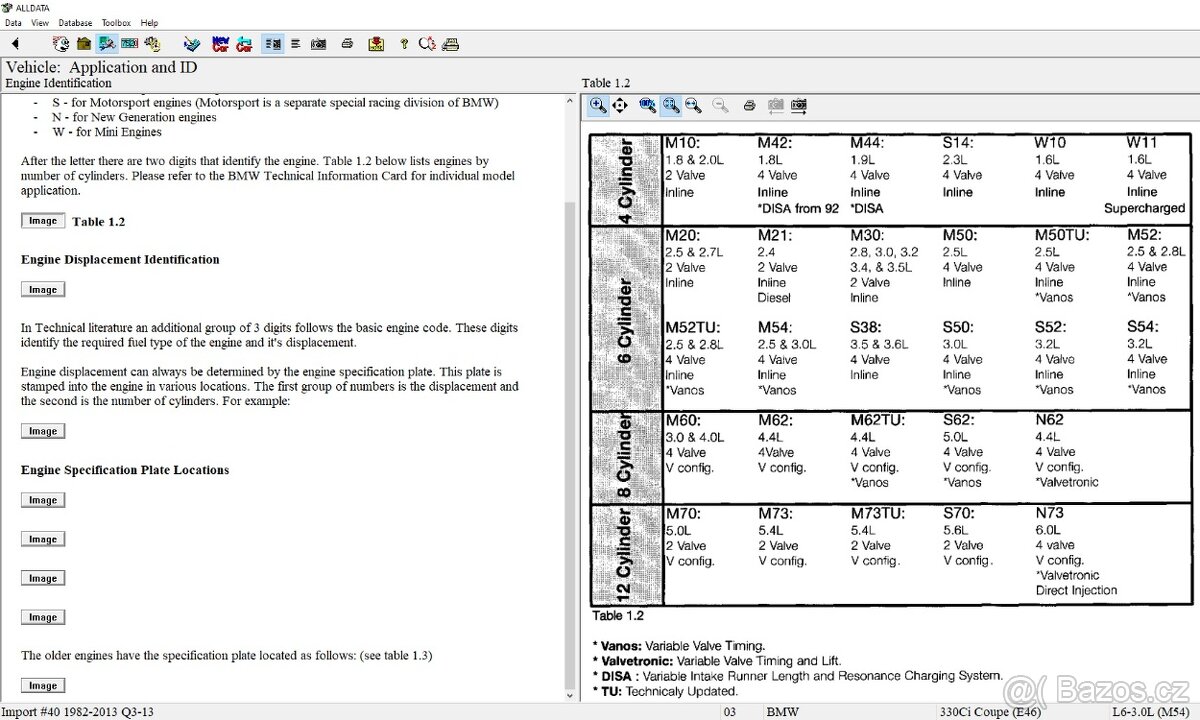This screenshot has height=720, width=1200.
Task: Open the Help question mark icon
Action: pos(402,43)
